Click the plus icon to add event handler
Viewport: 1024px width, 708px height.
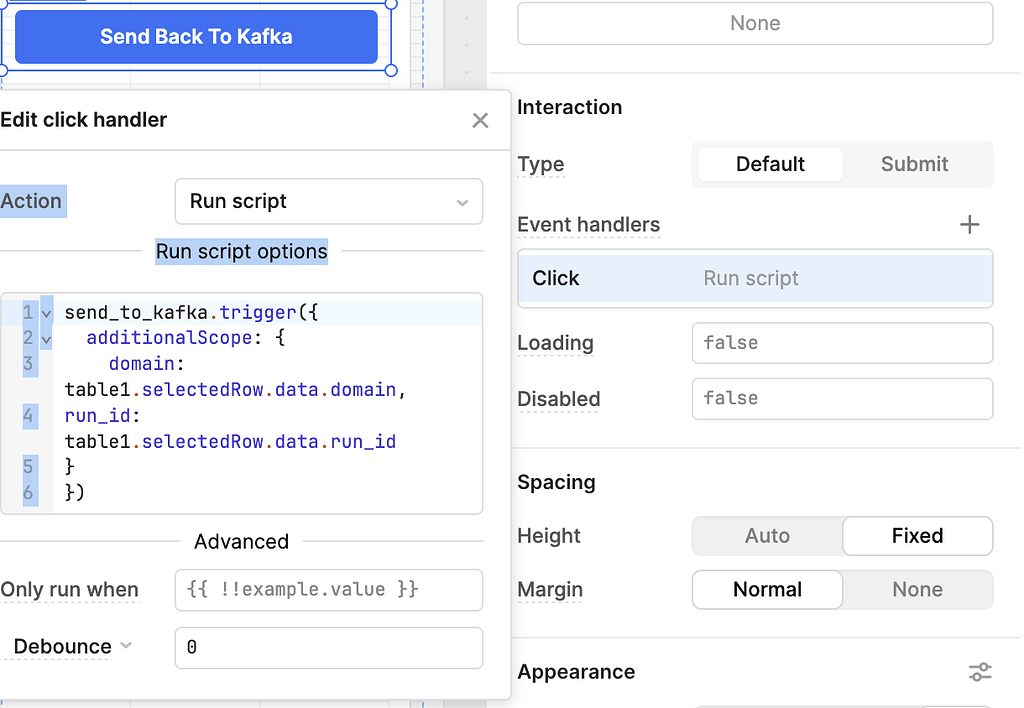click(x=969, y=225)
